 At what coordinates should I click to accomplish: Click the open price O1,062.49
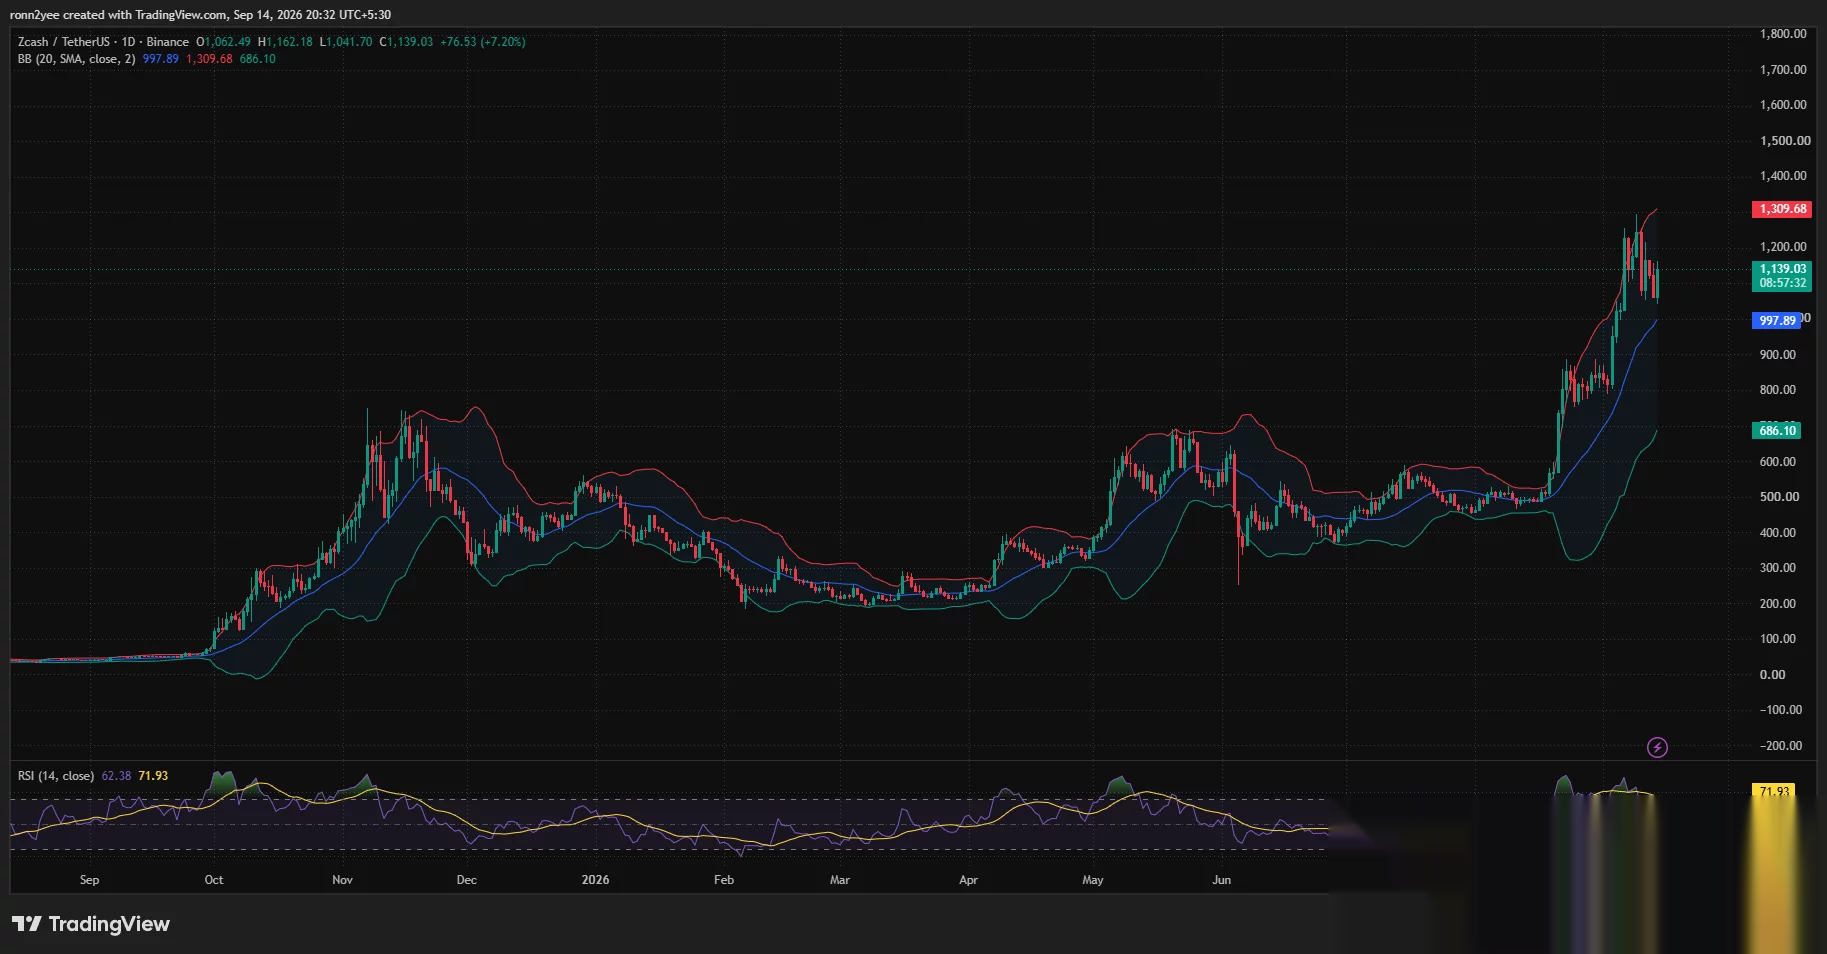[224, 42]
